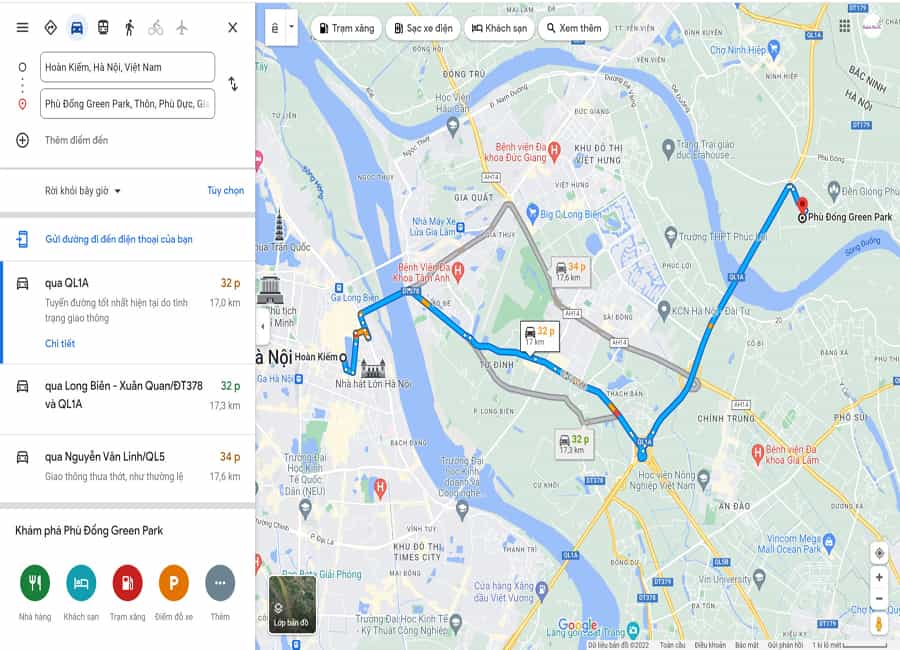Click the Google apps grid icon

[844, 26]
